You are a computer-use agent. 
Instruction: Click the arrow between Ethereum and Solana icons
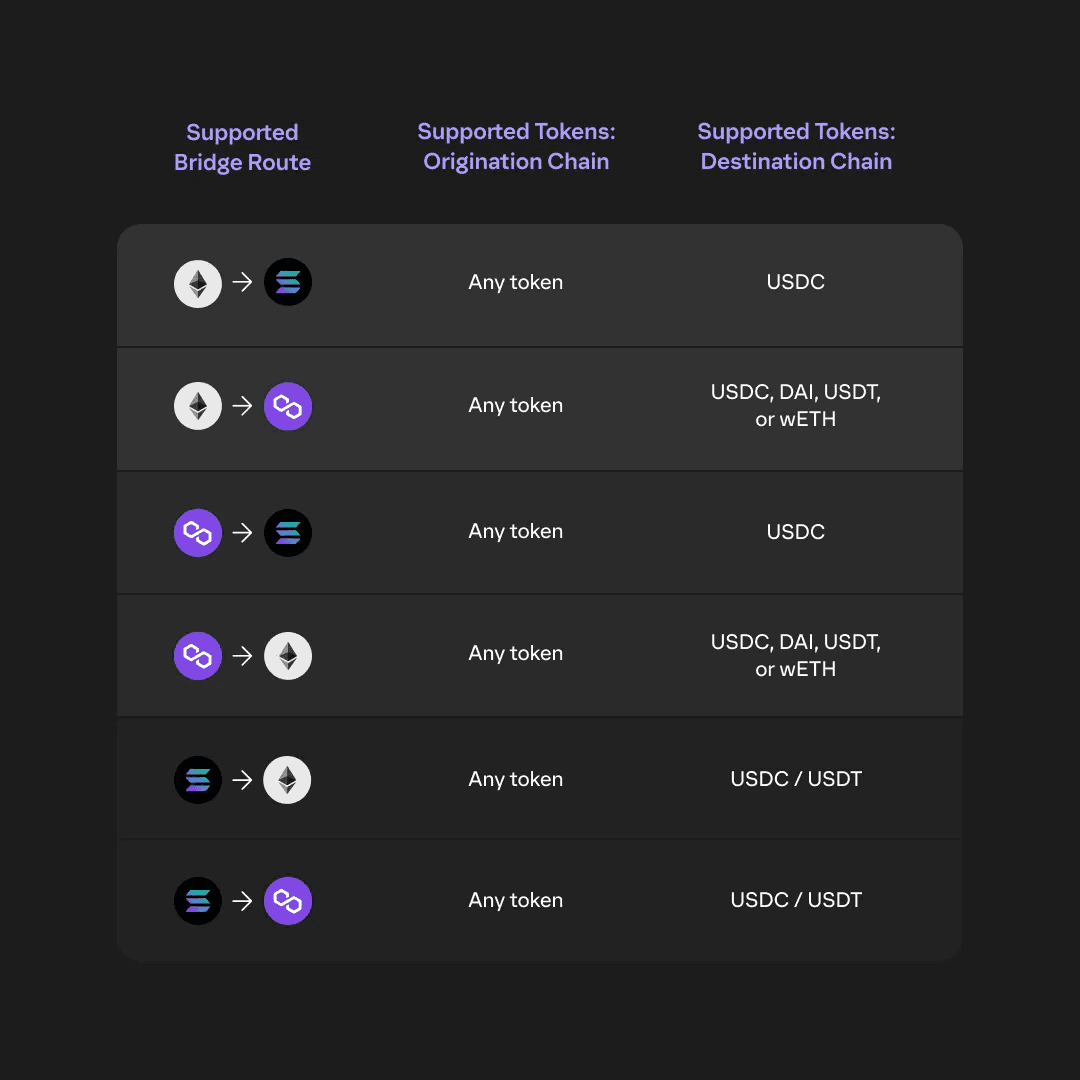[242, 282]
